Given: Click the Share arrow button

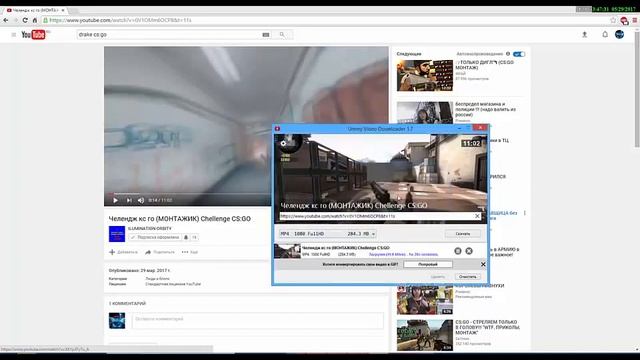Looking at the screenshot, I should pos(160,252).
